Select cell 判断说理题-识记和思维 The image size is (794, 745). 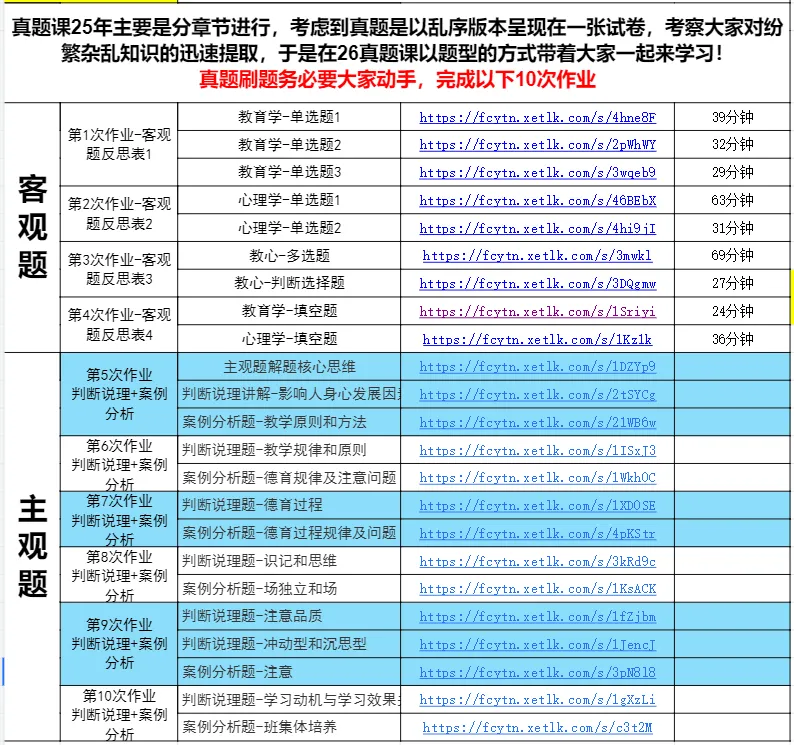point(289,561)
